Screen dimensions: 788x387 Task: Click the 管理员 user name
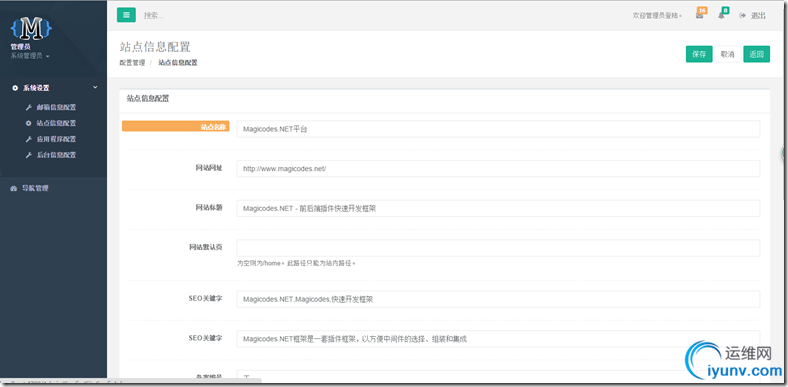click(x=21, y=47)
